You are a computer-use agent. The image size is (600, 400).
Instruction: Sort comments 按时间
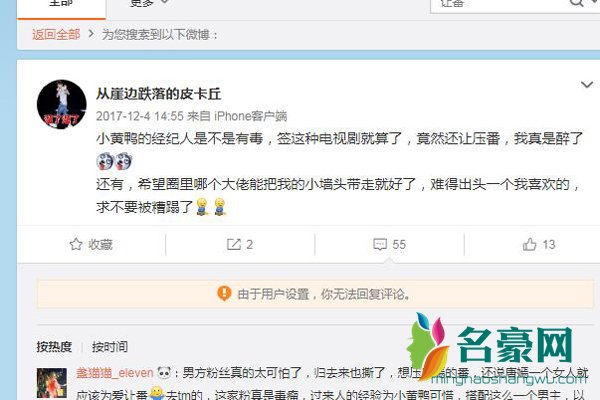tap(110, 347)
